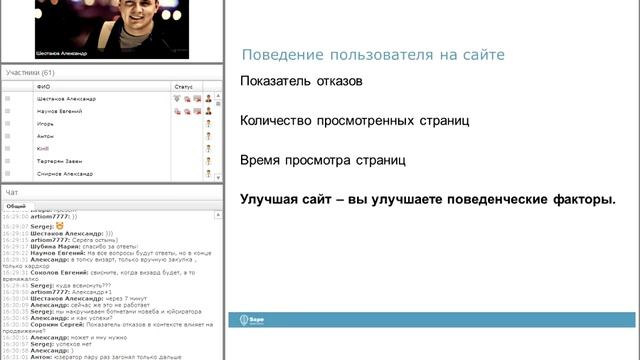The image size is (640, 360).
Task: Click the chat scroll-up arrow
Action: click(218, 215)
